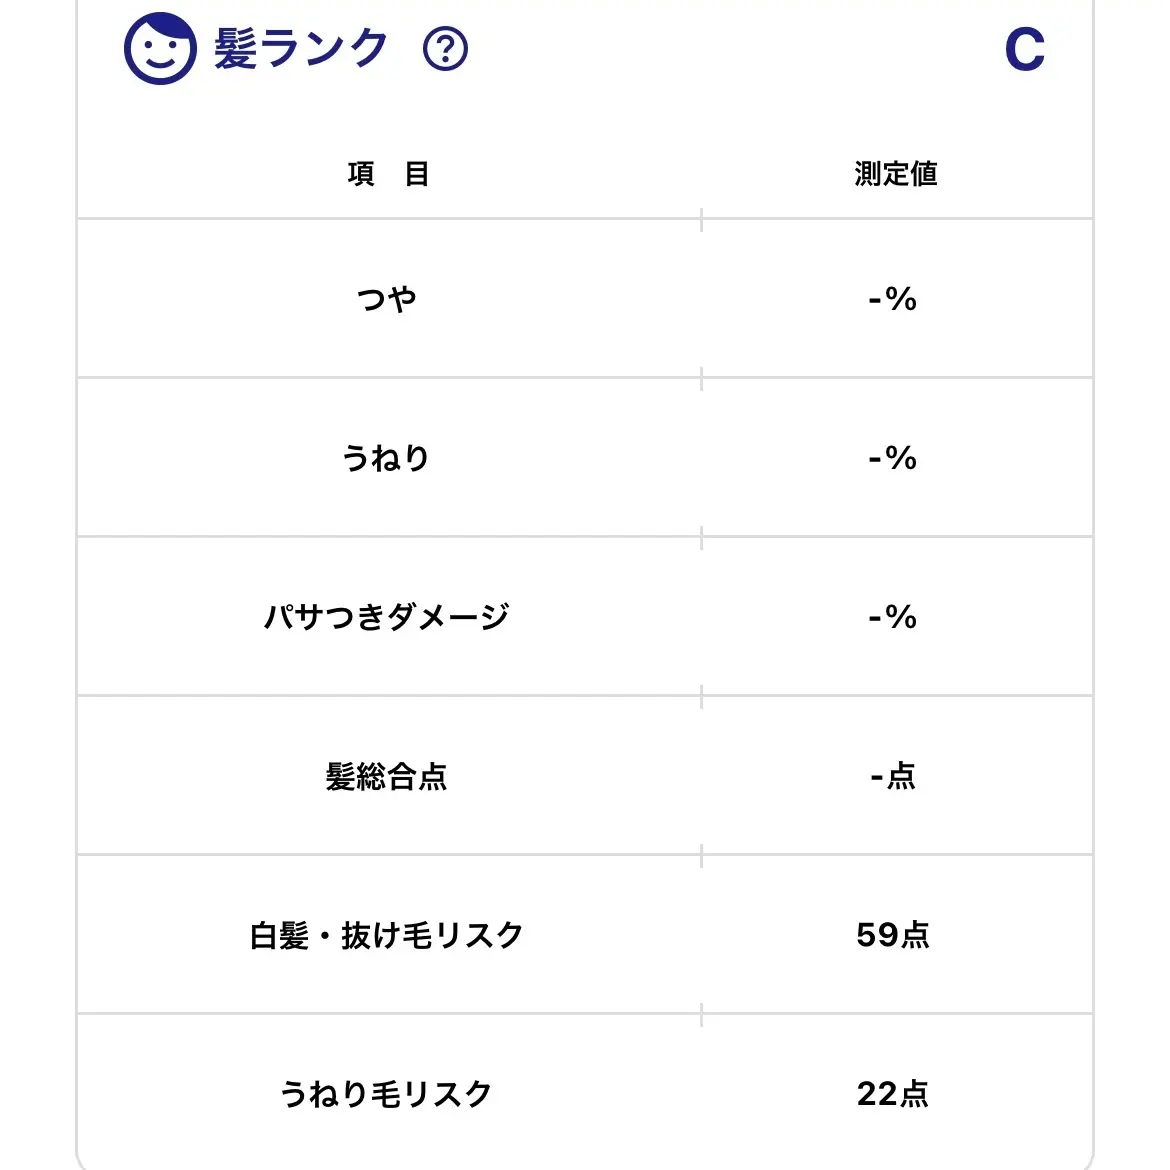Select the 白髪・抜け毛リスク row label
Screen dimensions: 1170x1170
coord(387,936)
